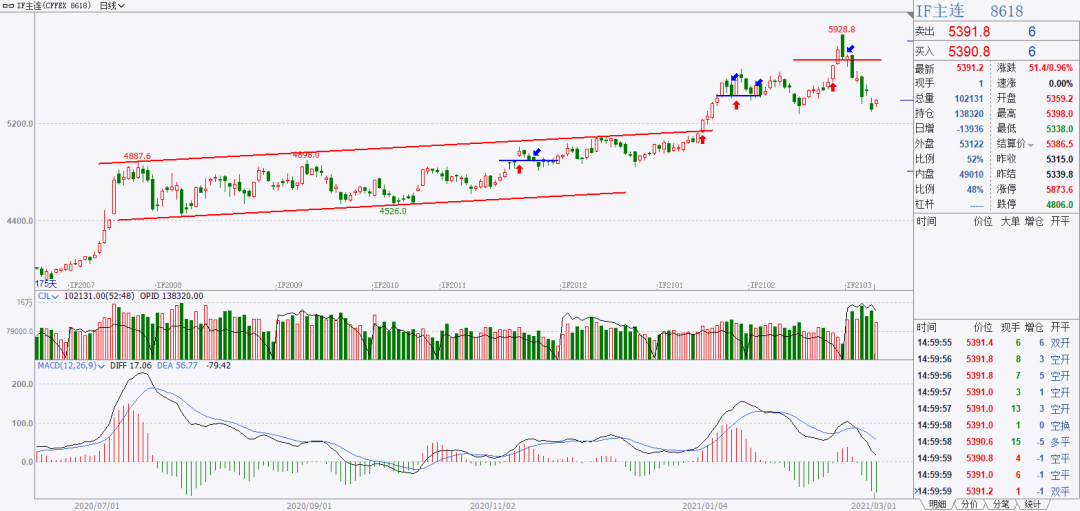Click the 涨跌 value 51.4/0.96%
The image size is (1080, 511).
(x=1050, y=68)
